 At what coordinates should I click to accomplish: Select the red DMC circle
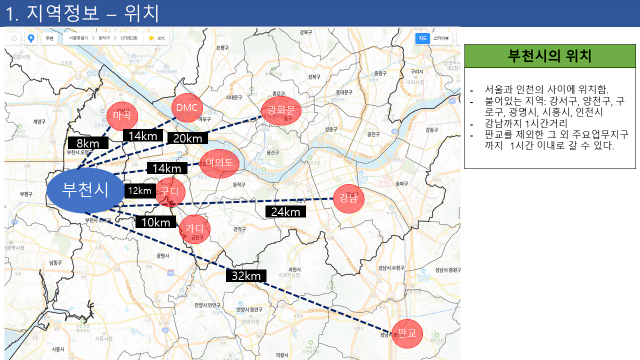[187, 108]
